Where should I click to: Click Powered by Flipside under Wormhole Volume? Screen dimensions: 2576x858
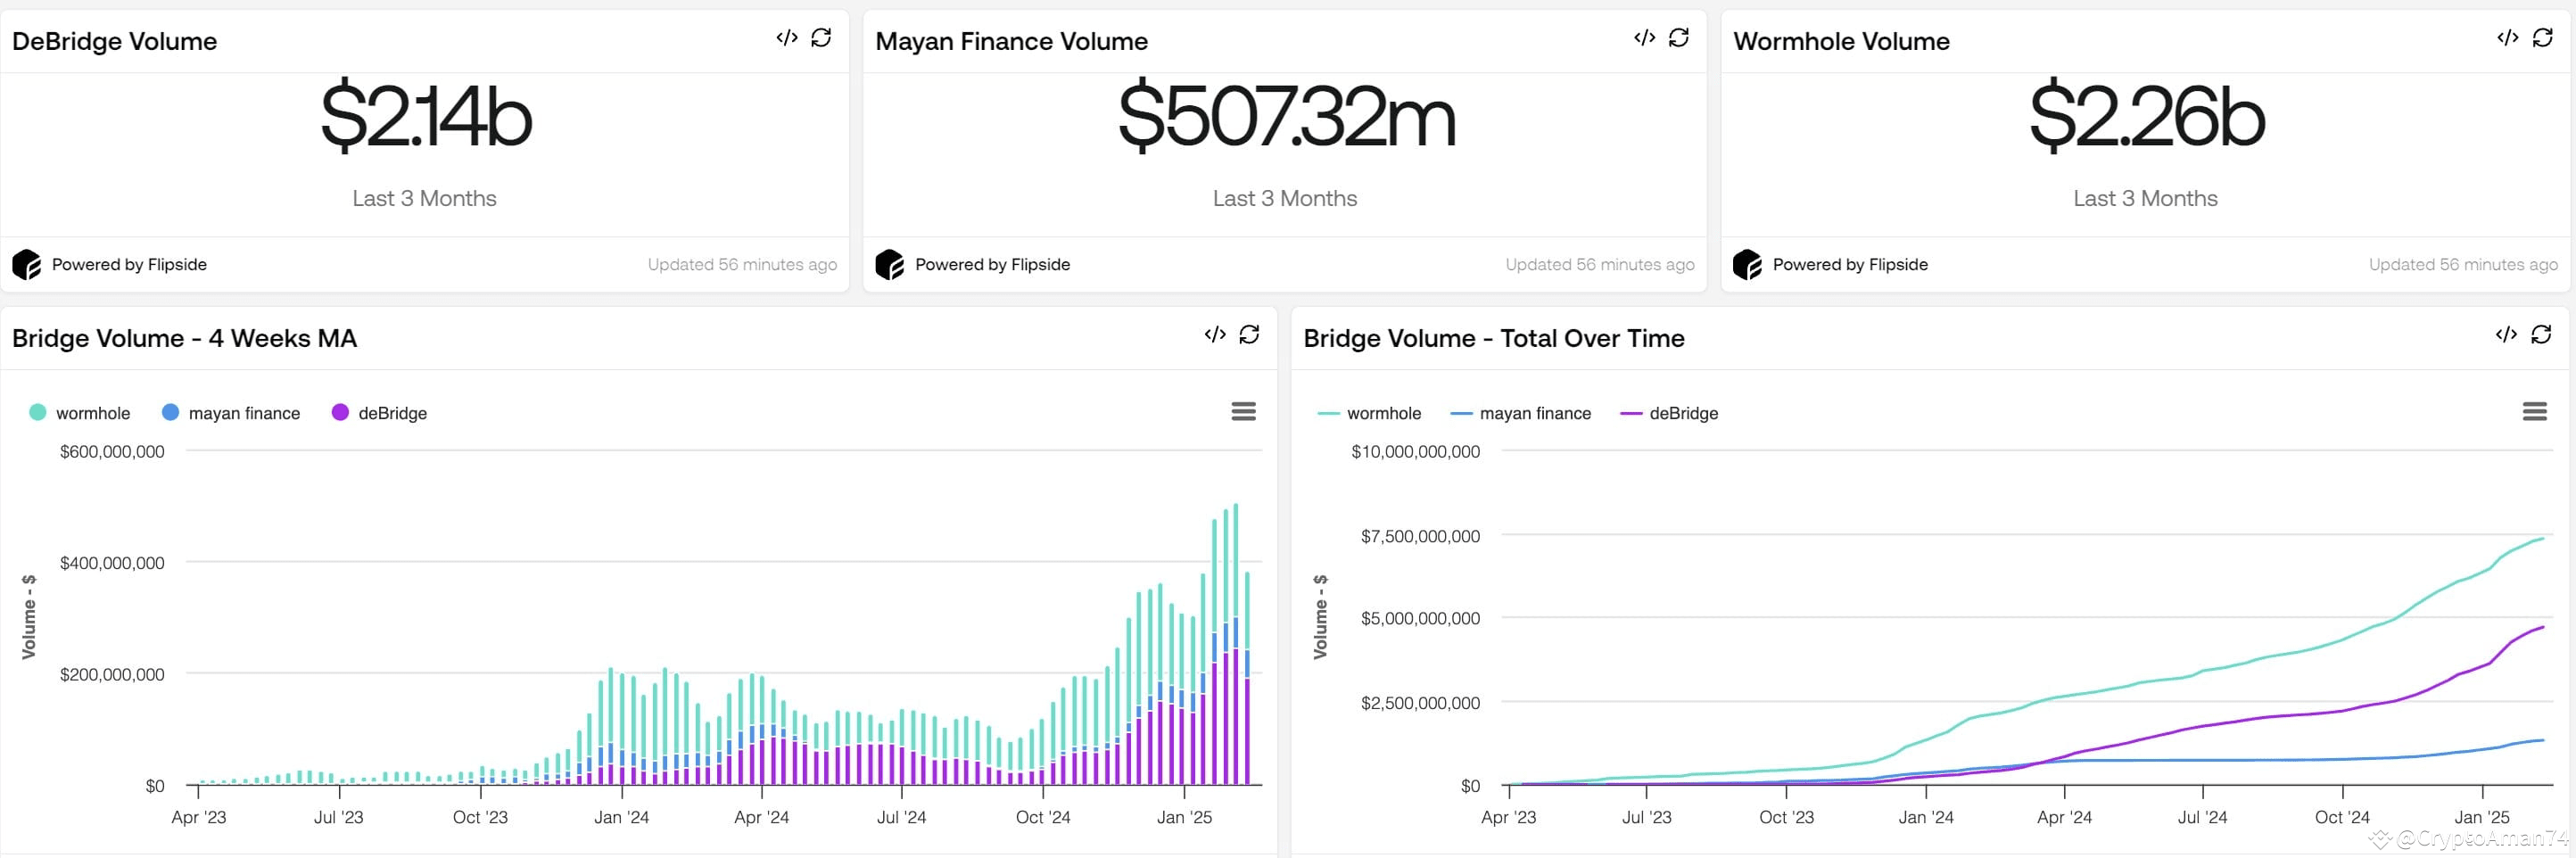[1850, 265]
